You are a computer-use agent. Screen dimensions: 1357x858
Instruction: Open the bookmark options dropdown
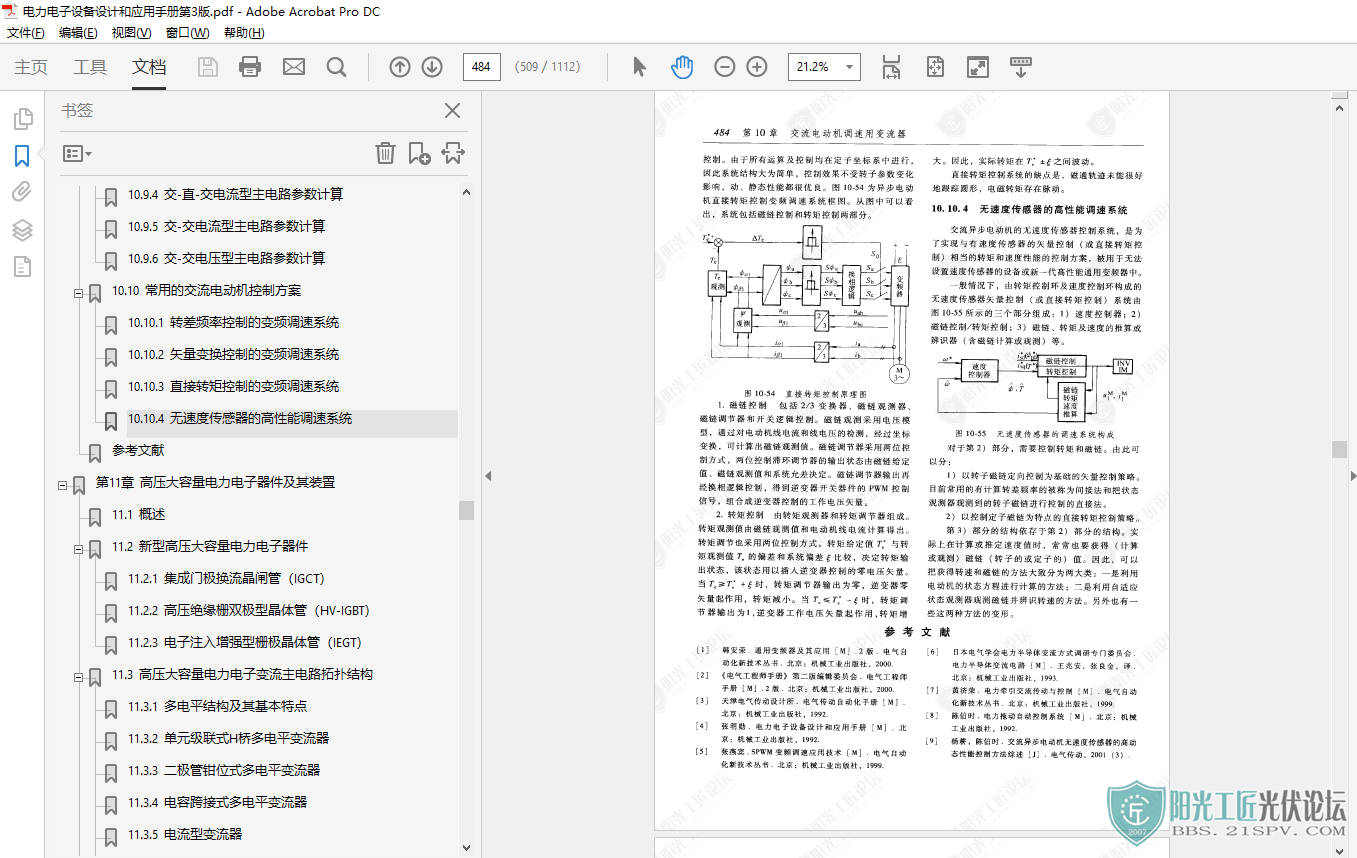pyautogui.click(x=77, y=154)
